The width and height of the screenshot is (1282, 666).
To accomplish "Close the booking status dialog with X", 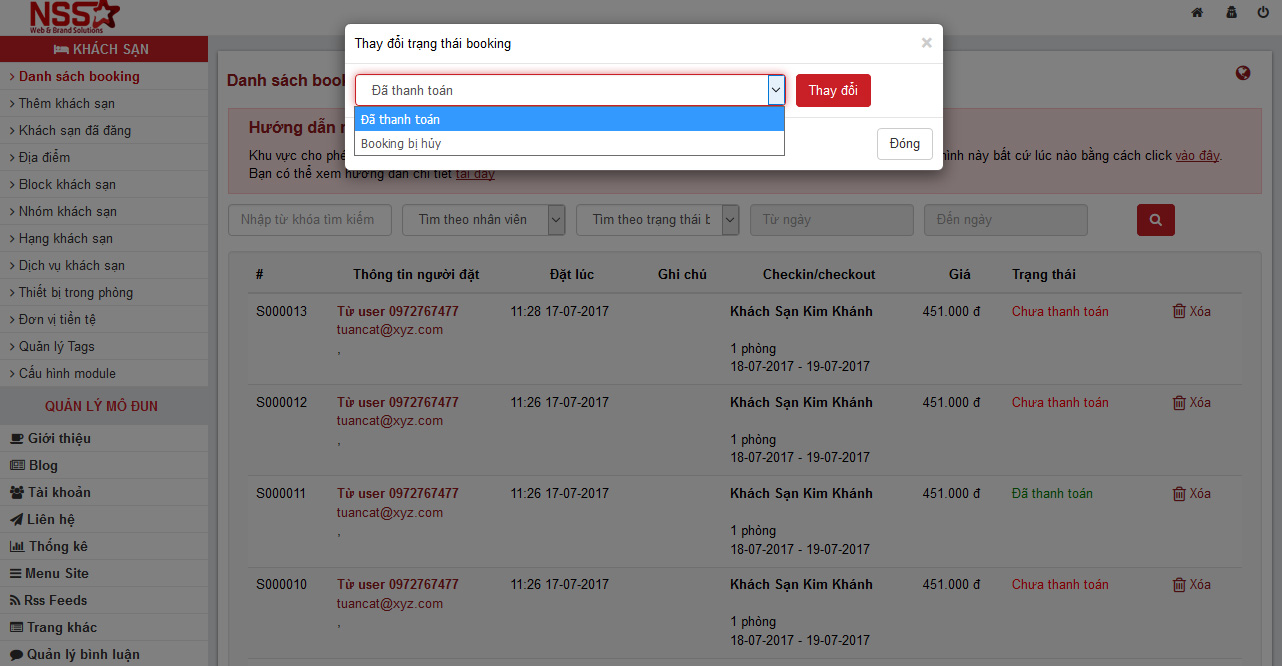I will click(926, 43).
